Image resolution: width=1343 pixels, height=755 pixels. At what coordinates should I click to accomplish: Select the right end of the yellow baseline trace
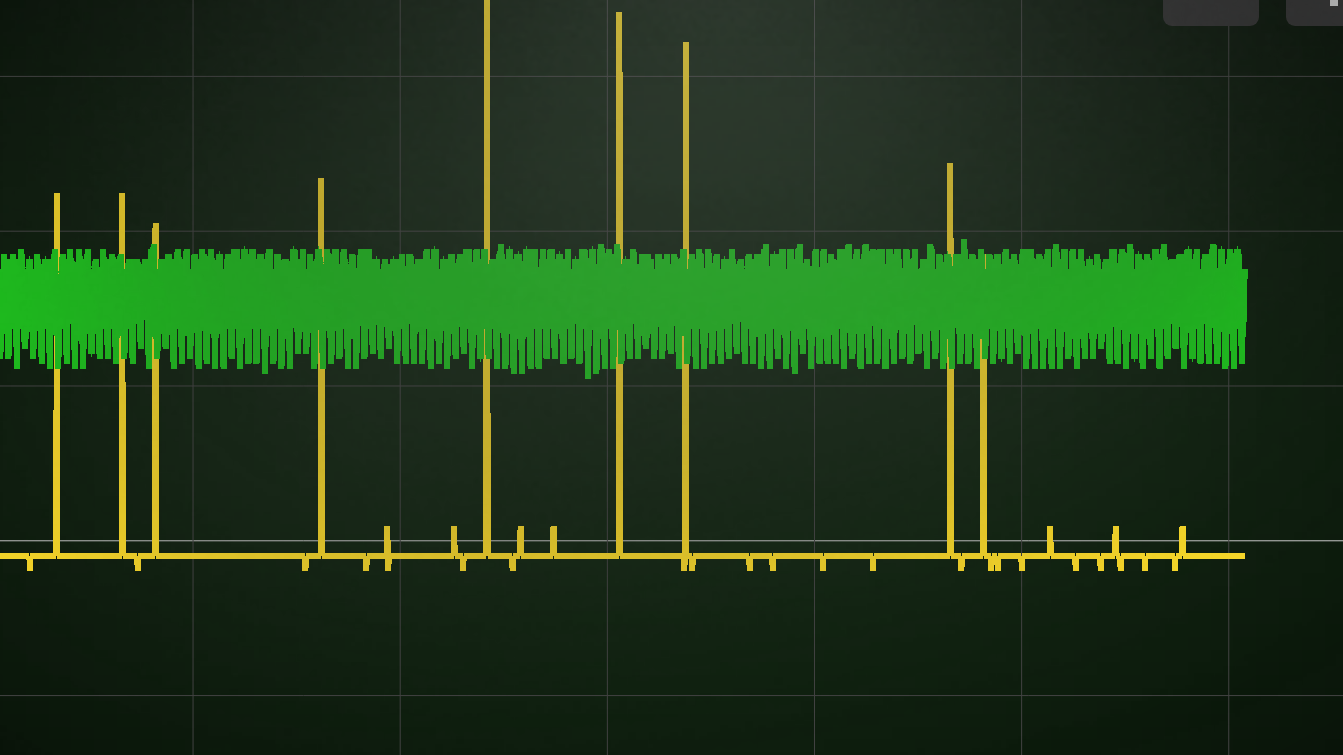point(1241,556)
